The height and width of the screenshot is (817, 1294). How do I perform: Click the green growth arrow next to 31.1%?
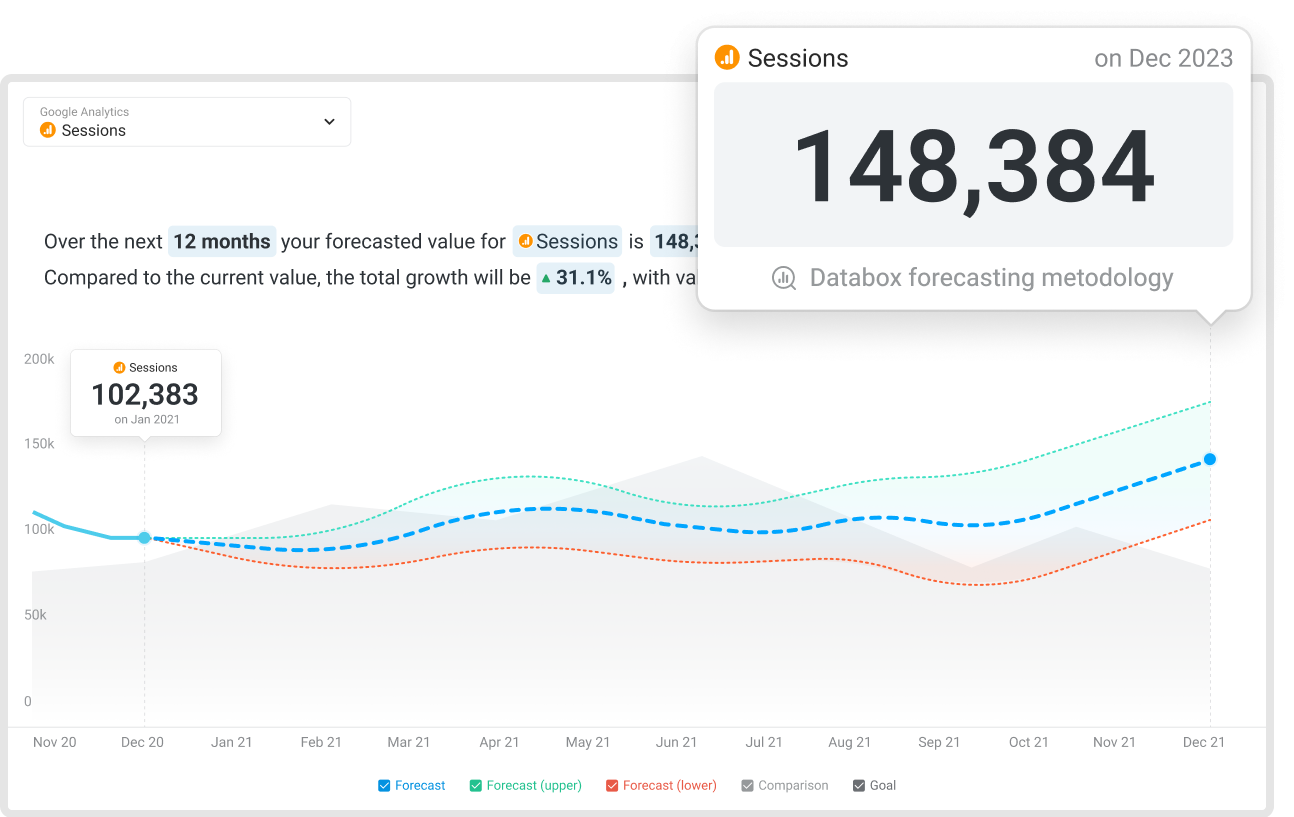click(547, 278)
